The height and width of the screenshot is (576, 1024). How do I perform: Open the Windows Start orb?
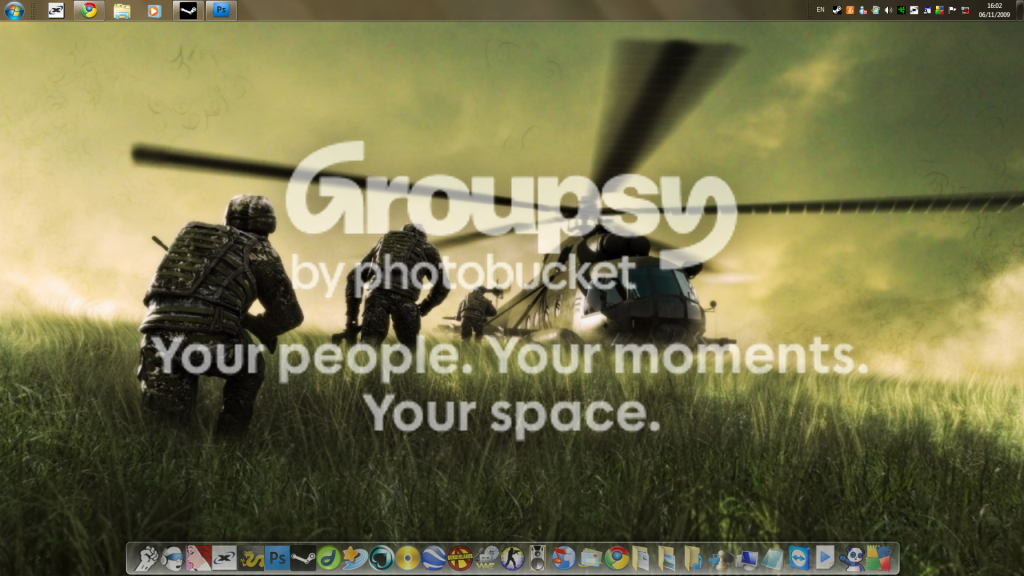click(14, 10)
